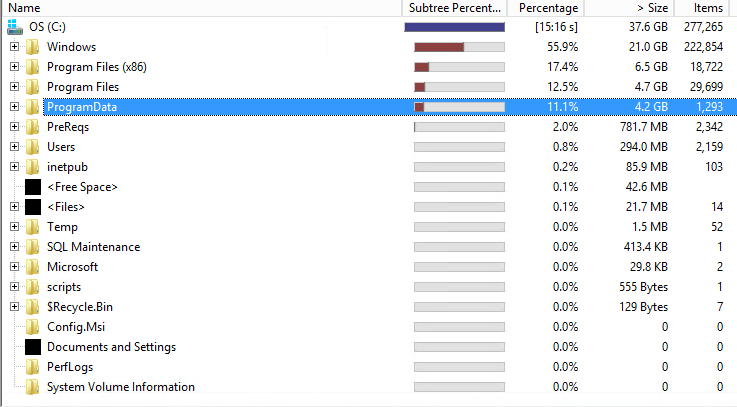This screenshot has width=737, height=407.
Task: Expand the $Recycle.Bin node
Action: pyautogui.click(x=15, y=306)
